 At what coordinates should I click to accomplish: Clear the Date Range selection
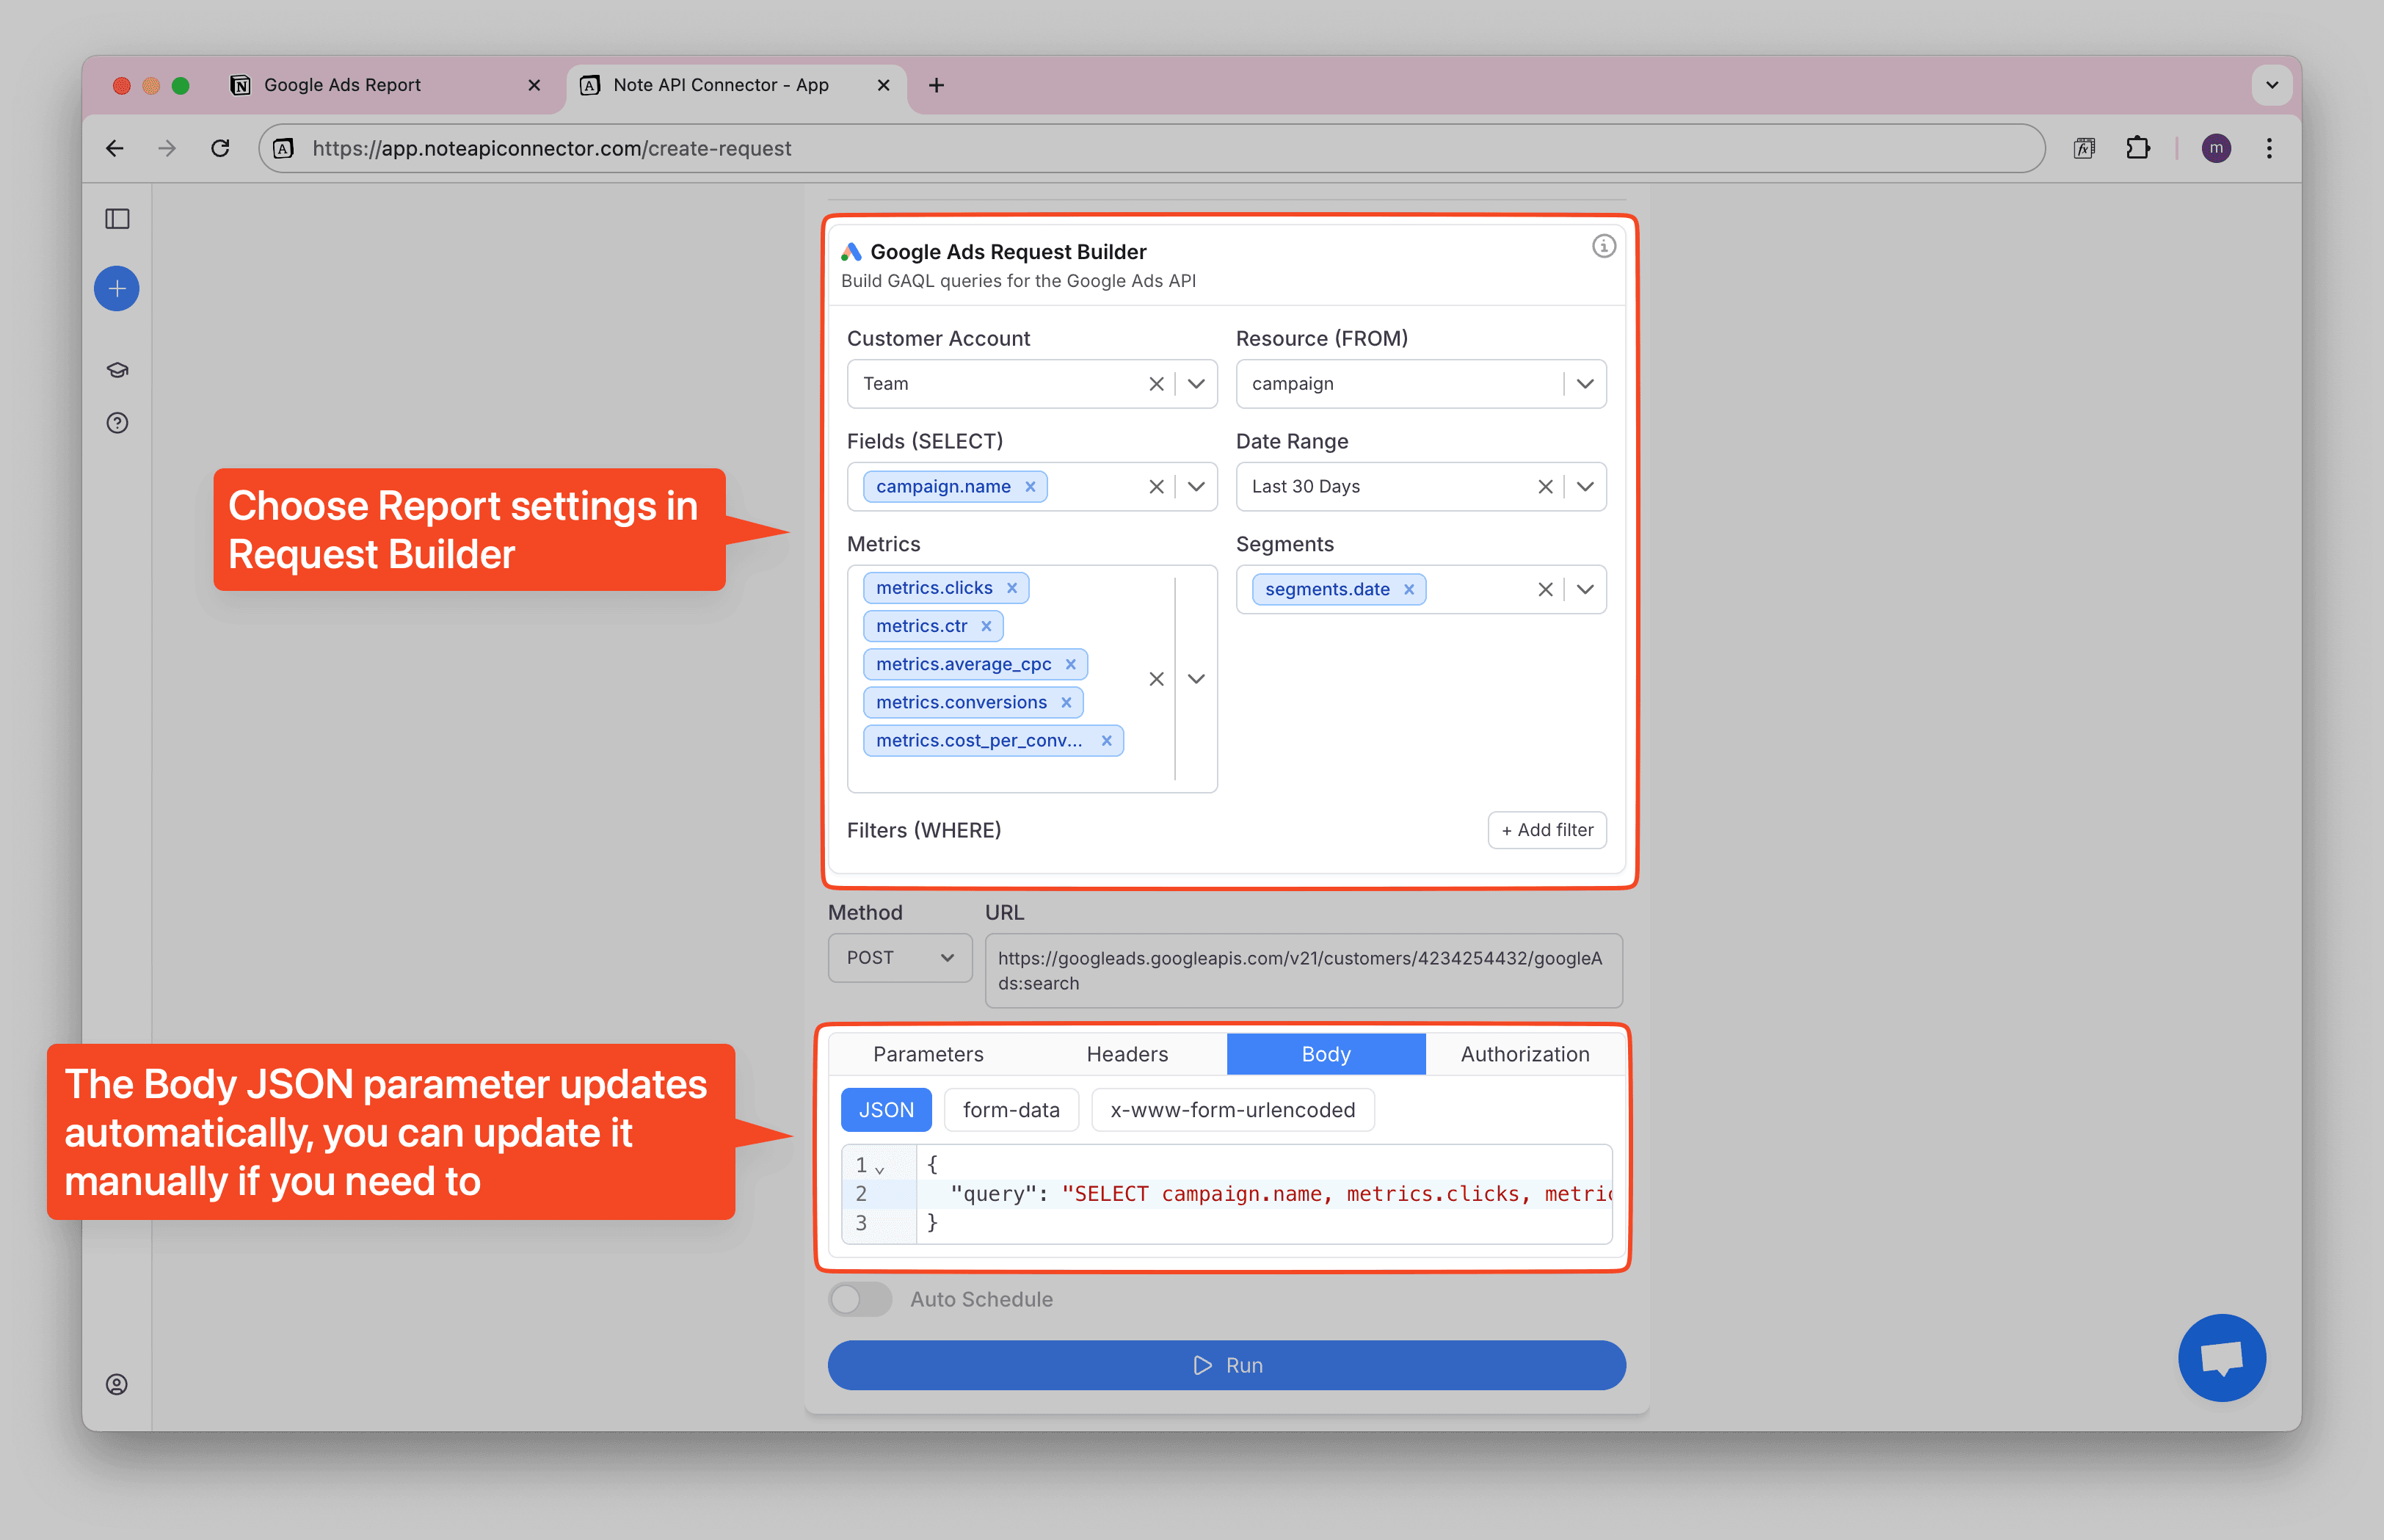click(x=1545, y=487)
